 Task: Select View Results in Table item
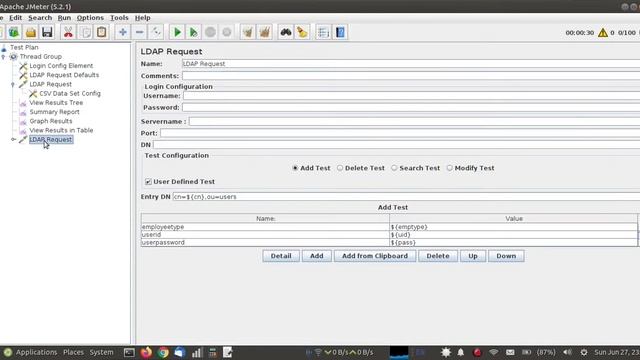(x=61, y=130)
